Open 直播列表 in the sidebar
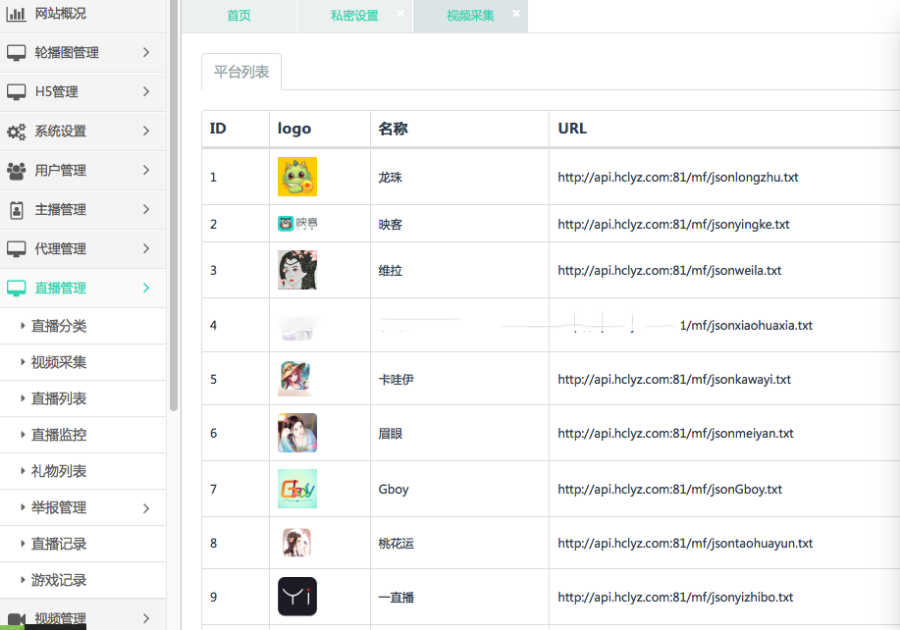Image resolution: width=900 pixels, height=630 pixels. pos(59,399)
